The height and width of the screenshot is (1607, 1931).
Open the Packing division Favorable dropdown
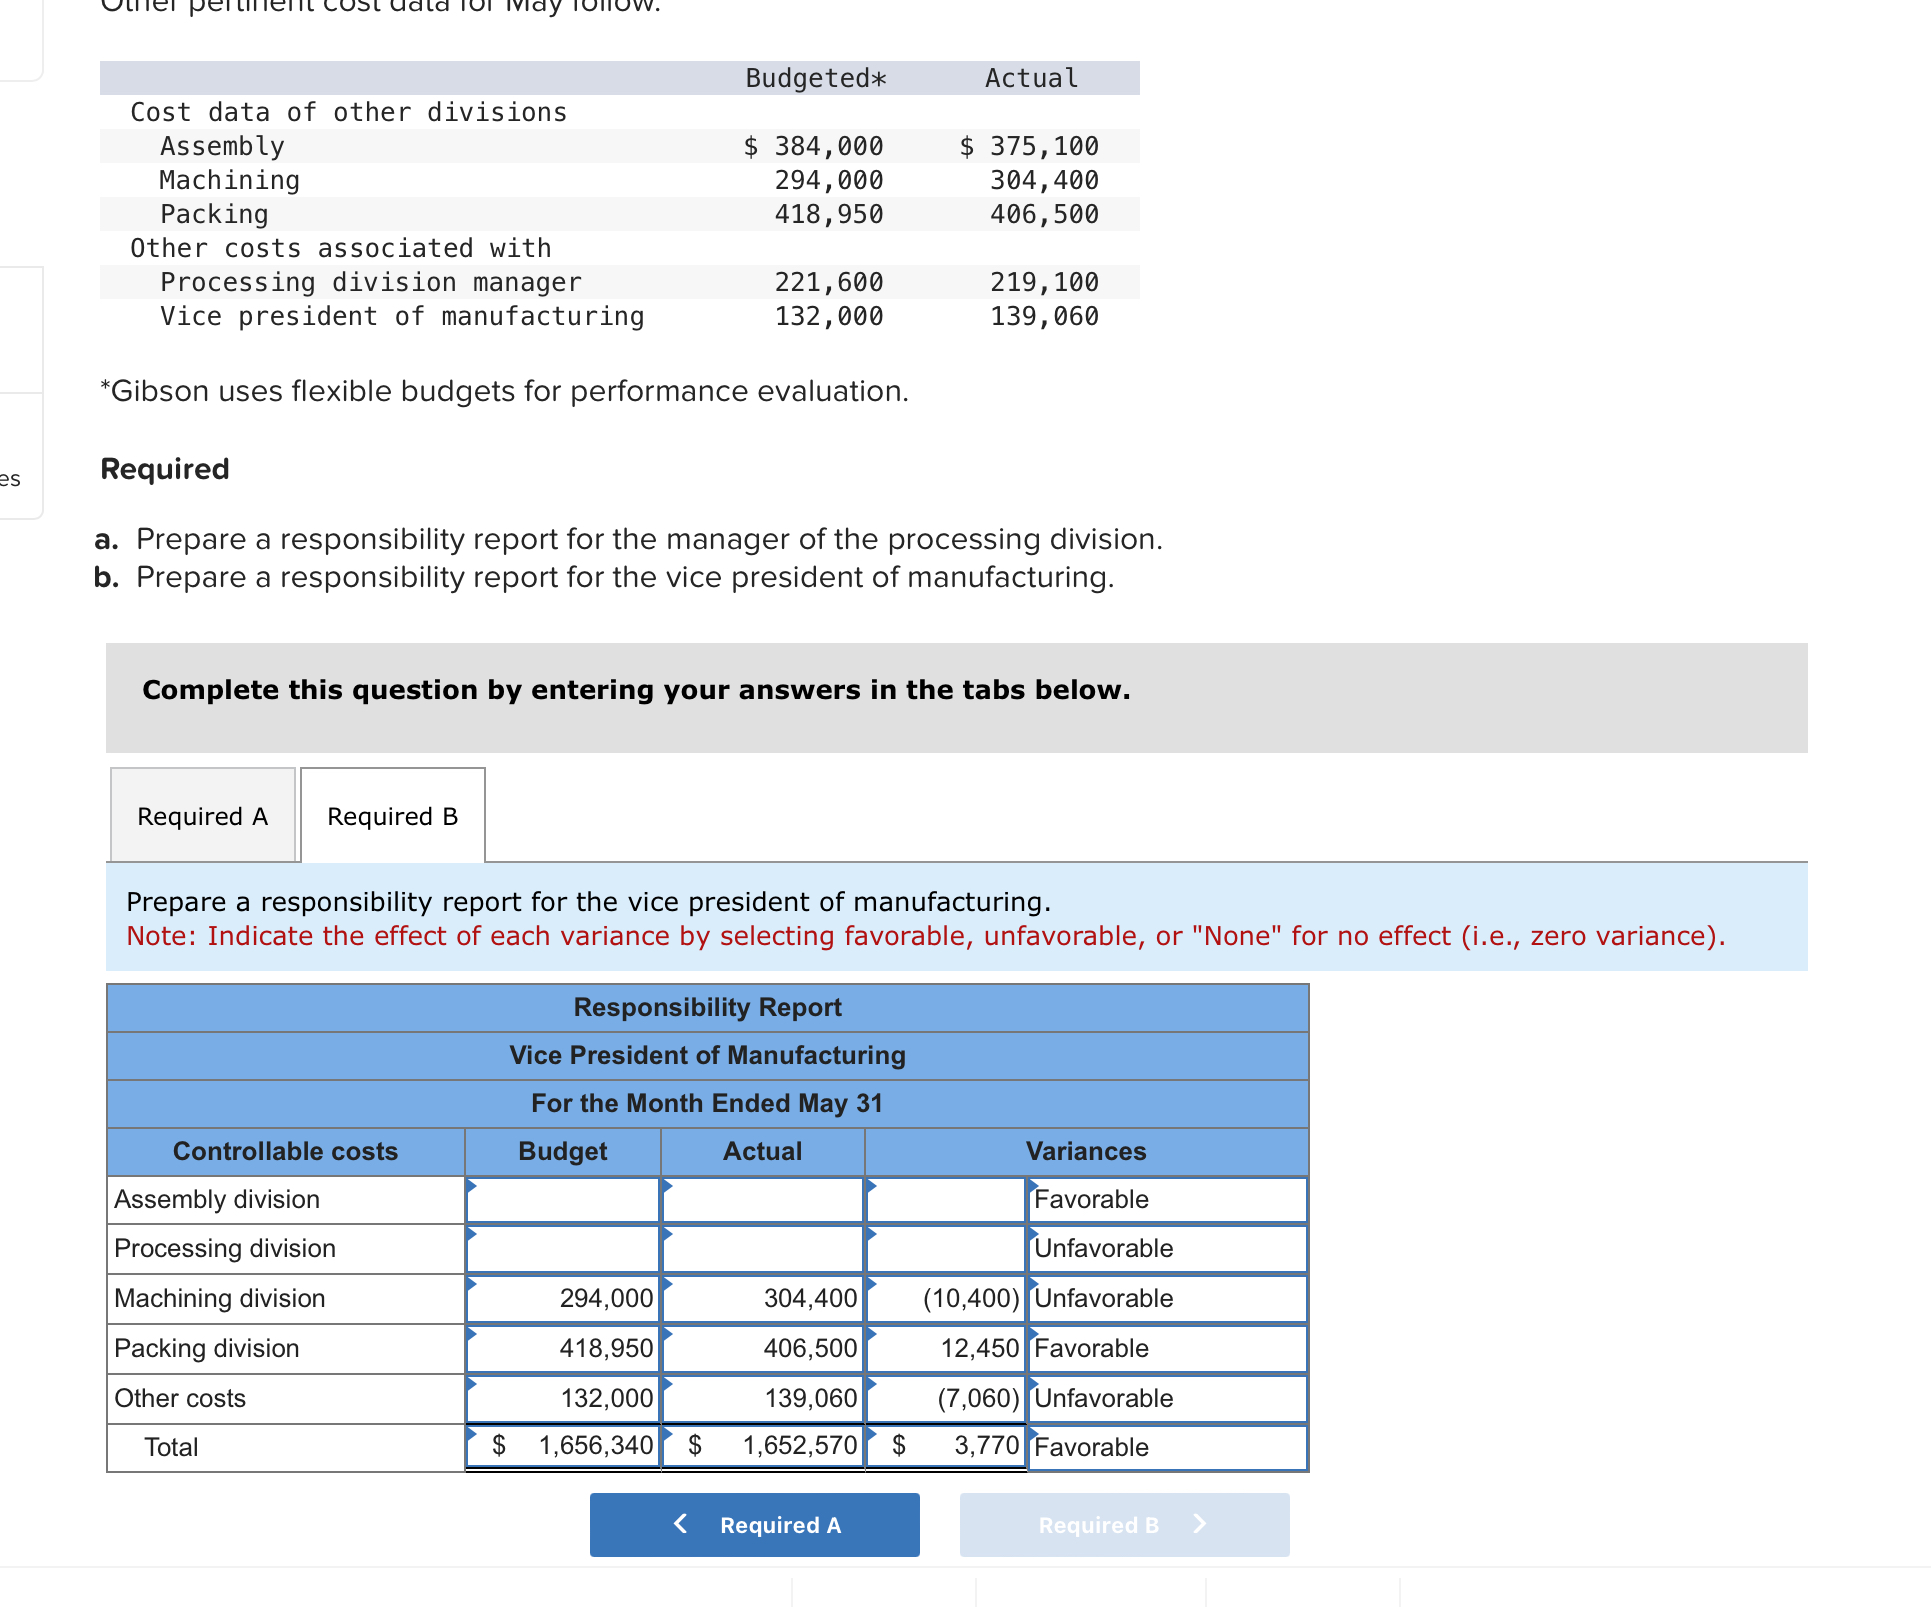(1166, 1348)
